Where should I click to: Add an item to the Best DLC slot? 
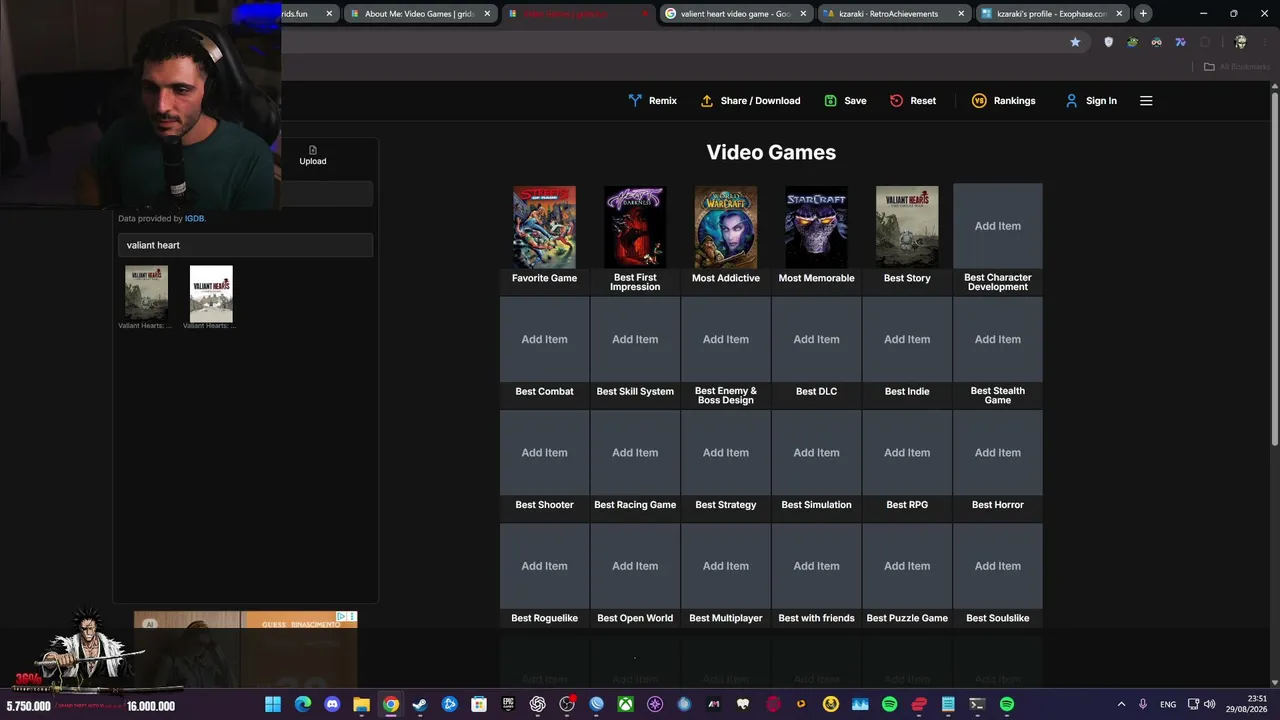coord(816,339)
